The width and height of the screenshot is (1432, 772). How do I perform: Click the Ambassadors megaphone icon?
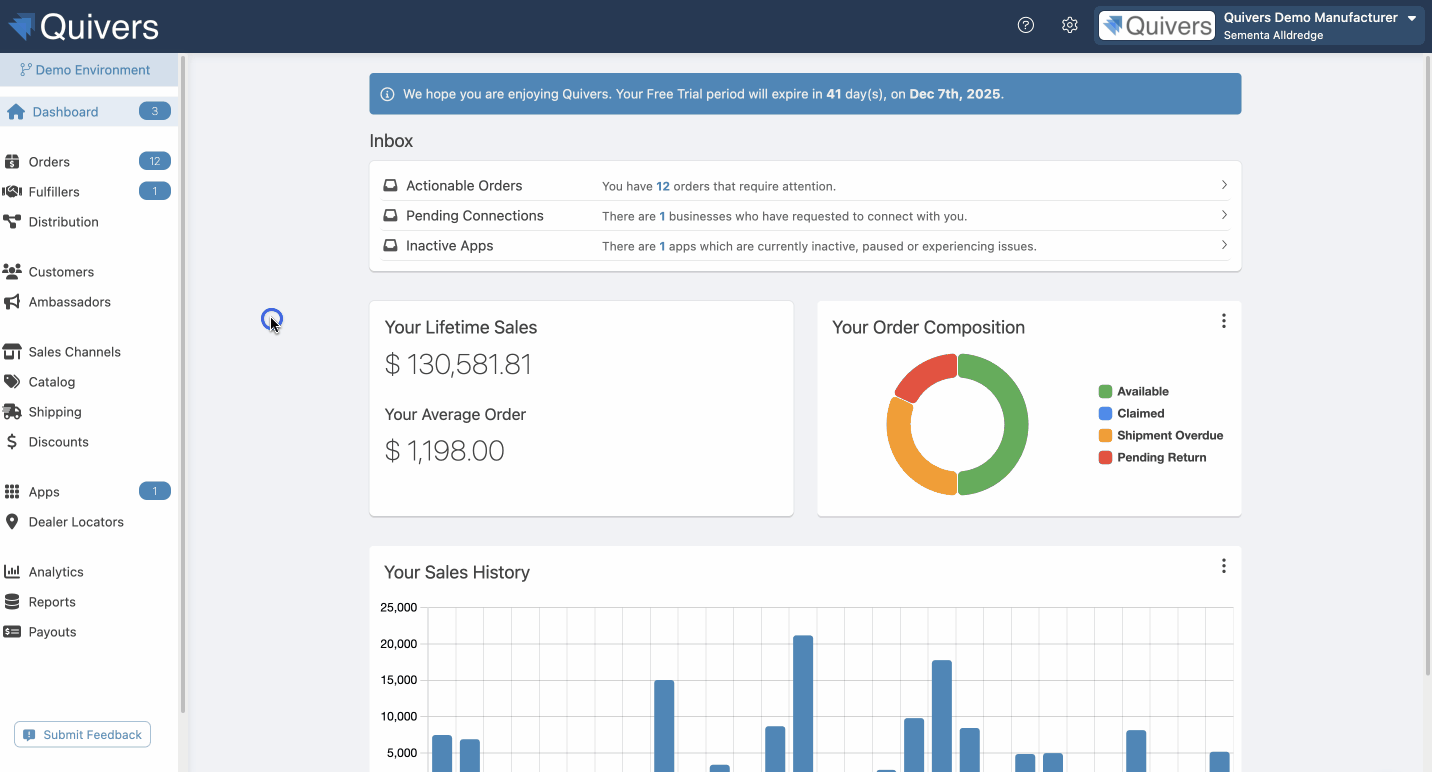(12, 302)
